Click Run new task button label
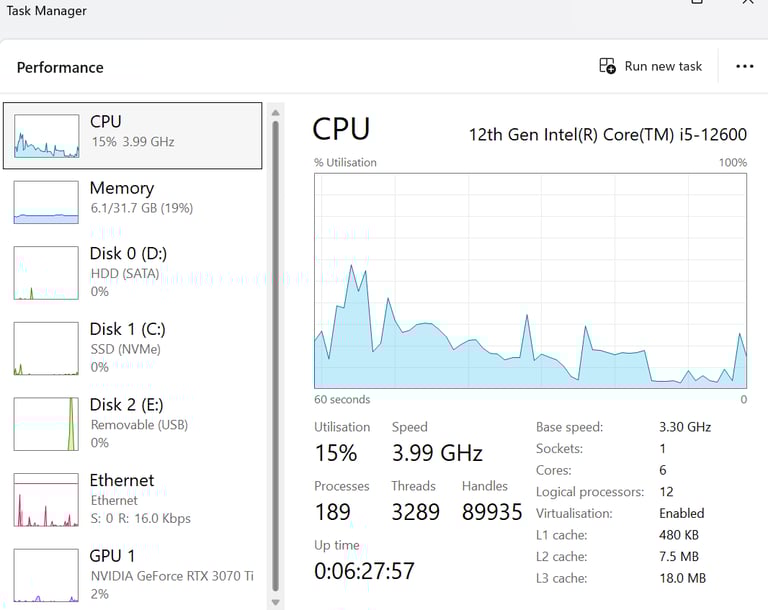The height and width of the screenshot is (610, 768). pyautogui.click(x=663, y=66)
